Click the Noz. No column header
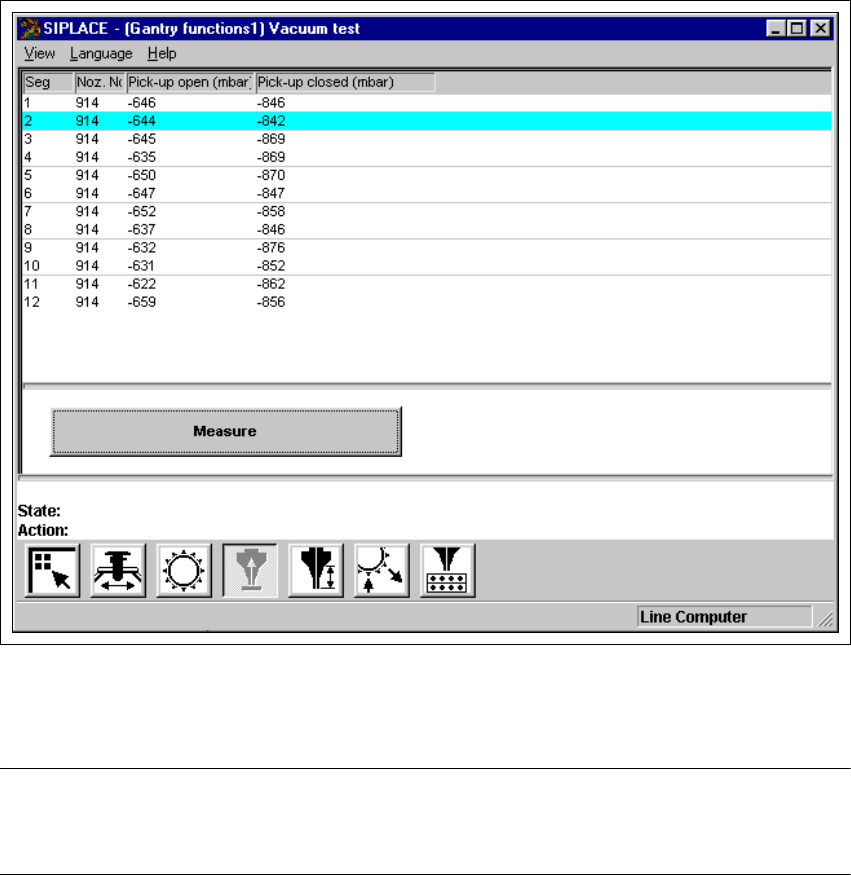Viewport: 851px width, 875px height. tap(99, 82)
